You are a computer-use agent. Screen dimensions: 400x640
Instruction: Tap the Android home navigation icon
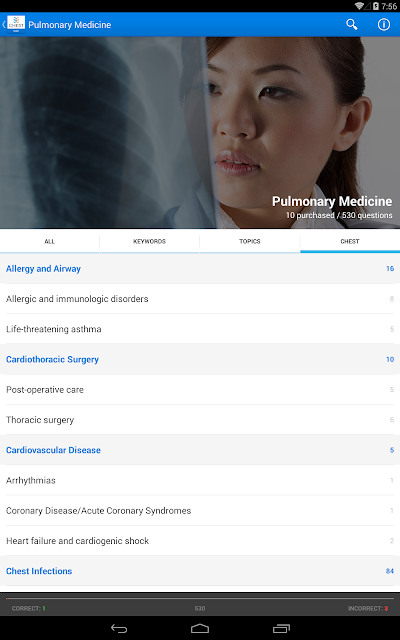click(200, 629)
